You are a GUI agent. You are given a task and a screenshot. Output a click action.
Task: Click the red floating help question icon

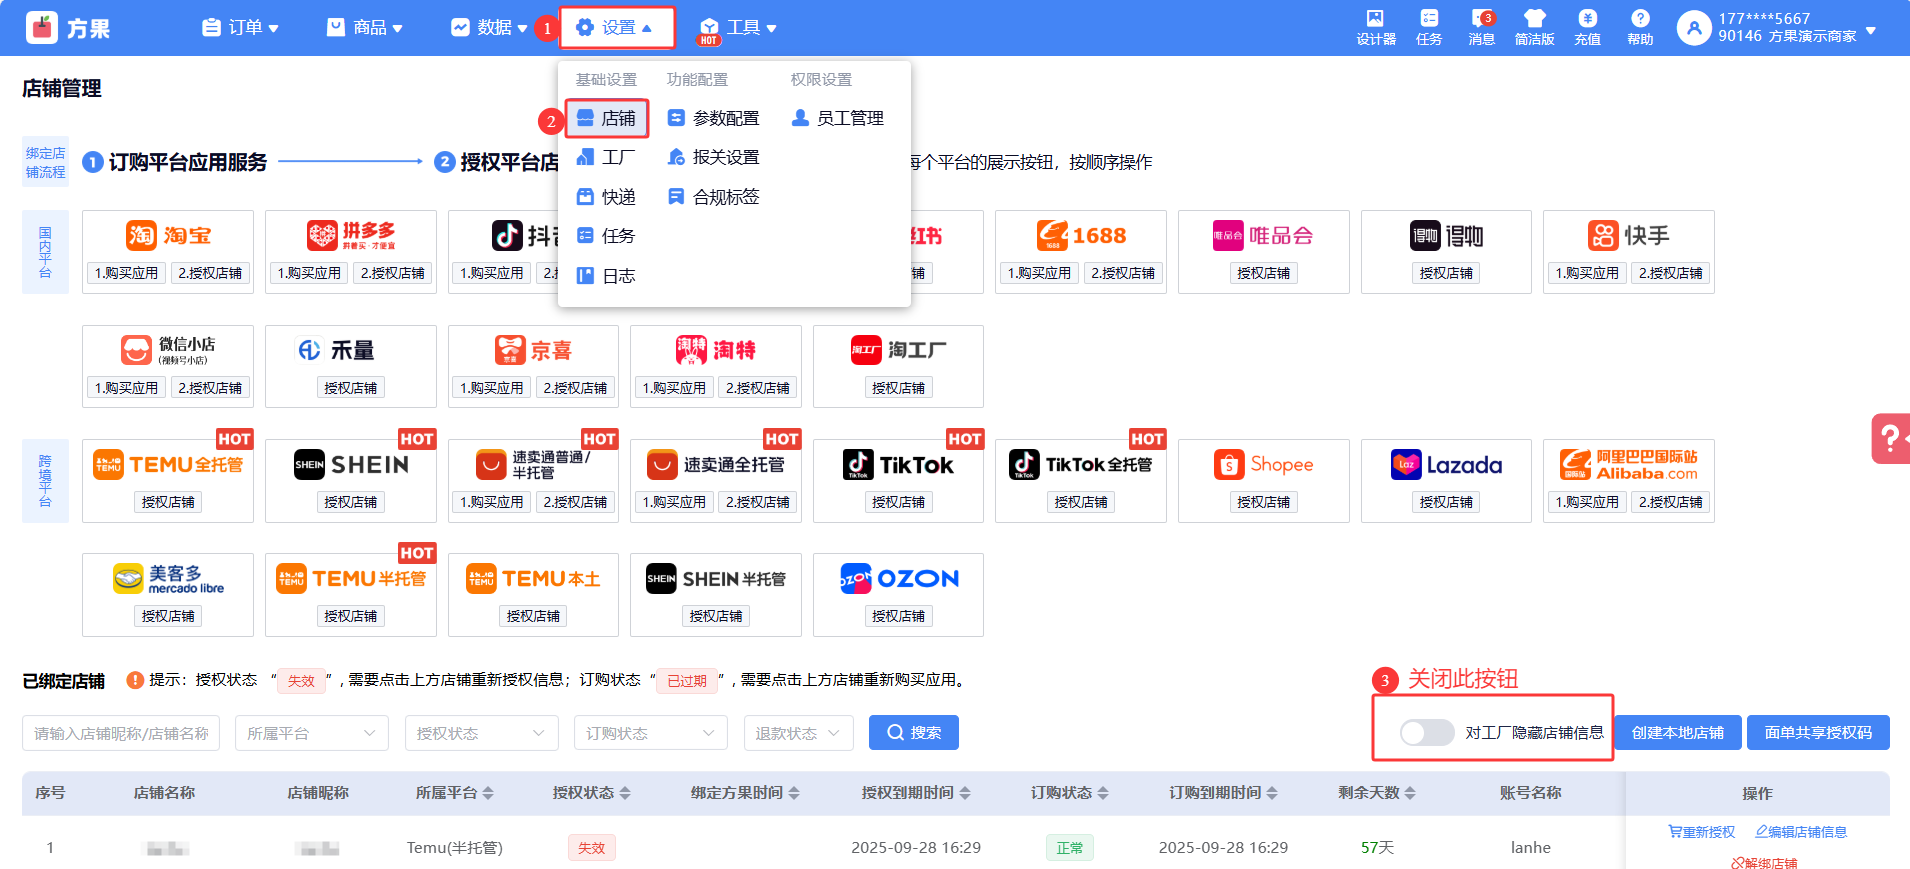click(x=1890, y=438)
